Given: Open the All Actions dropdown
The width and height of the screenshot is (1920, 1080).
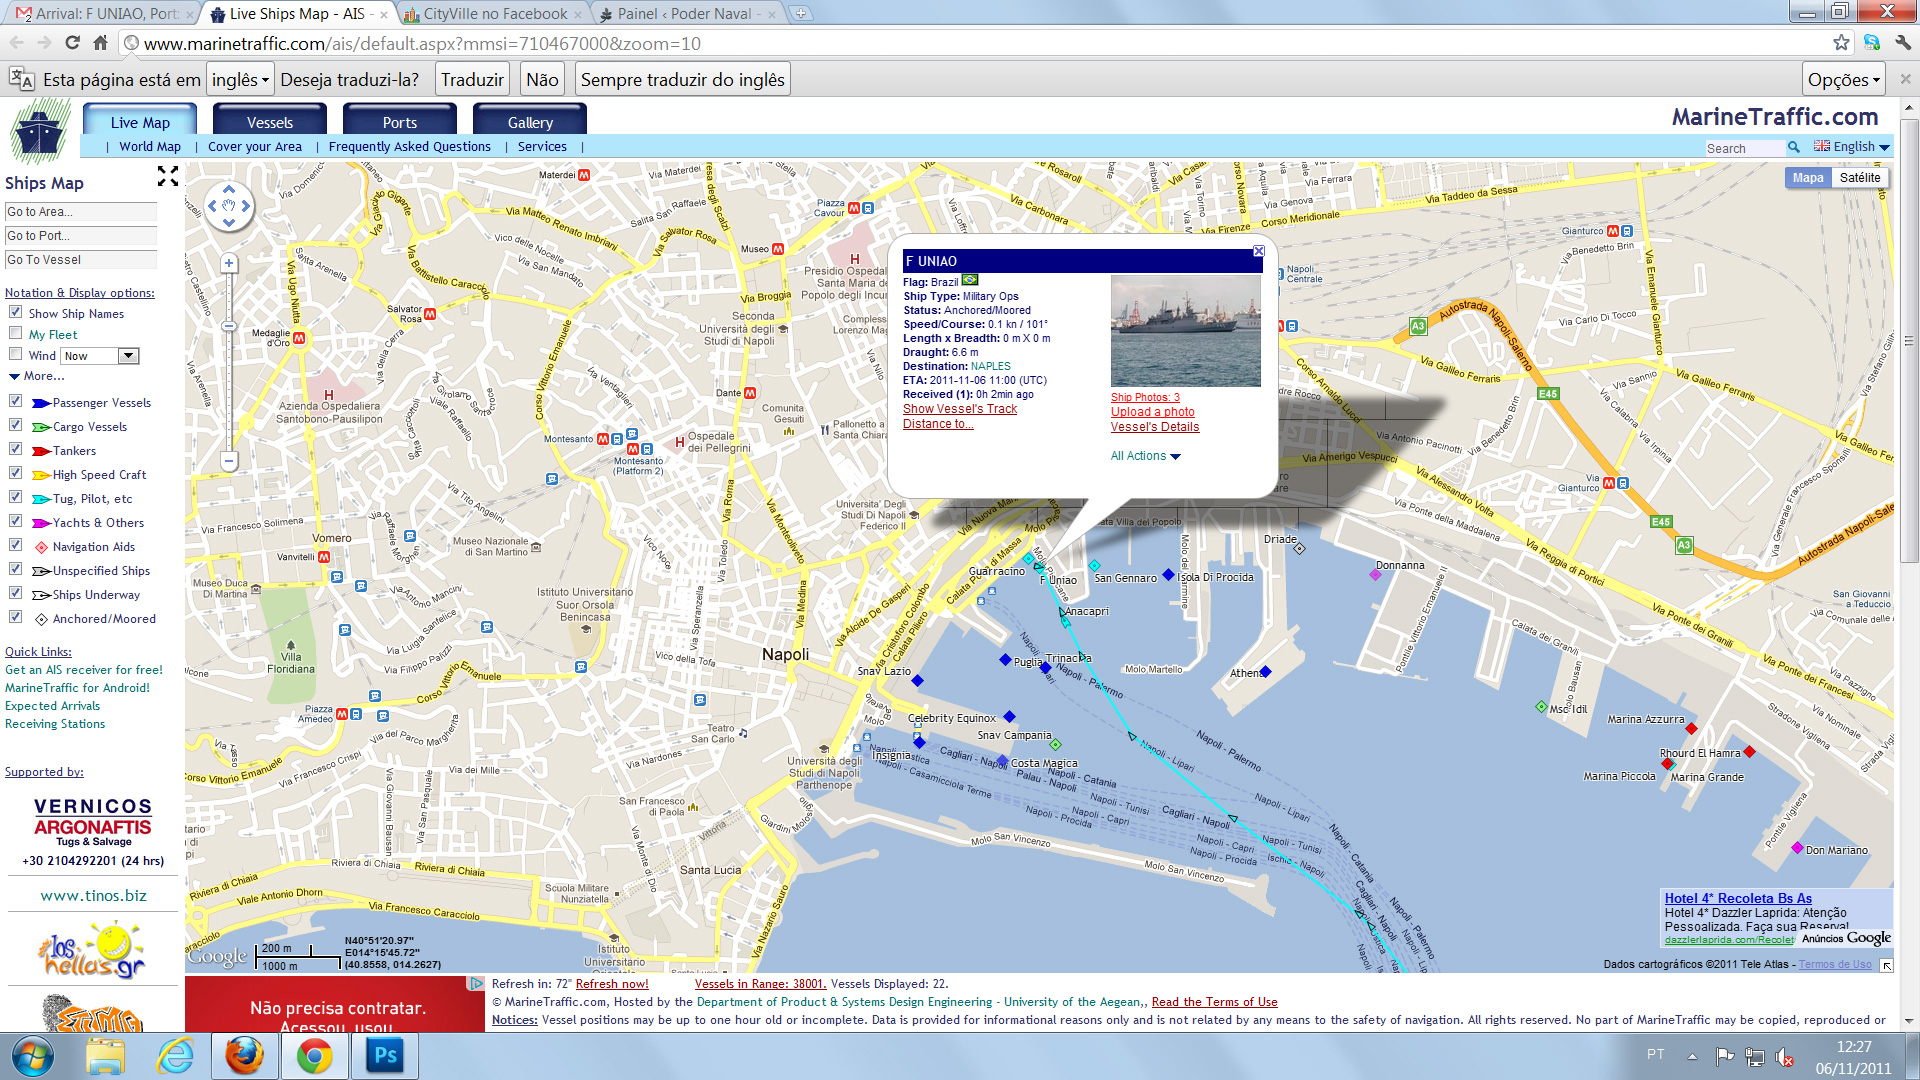Looking at the screenshot, I should [x=1145, y=456].
